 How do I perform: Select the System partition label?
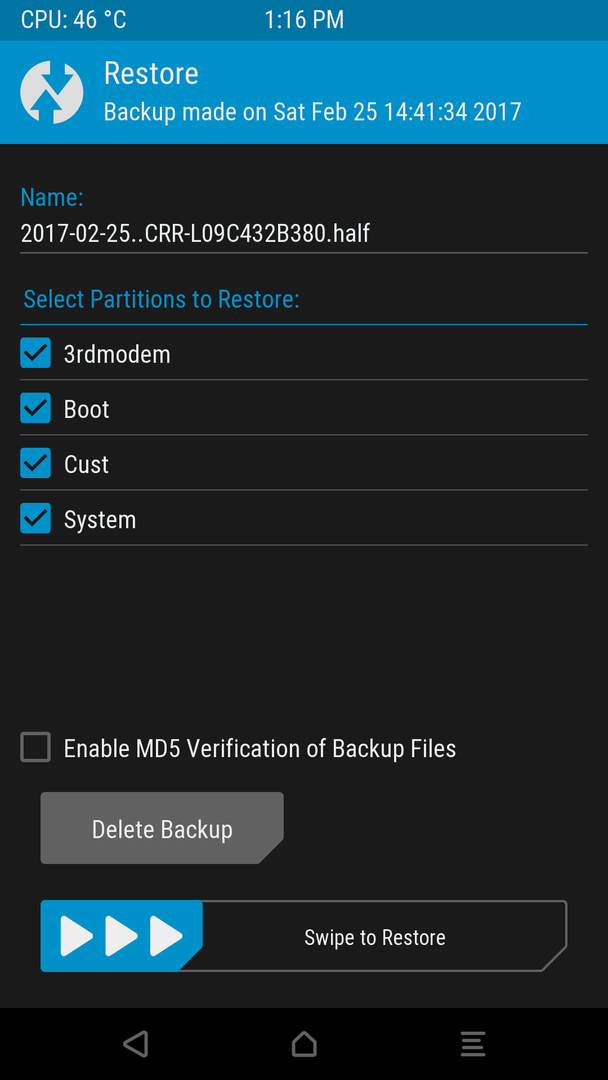pos(100,519)
